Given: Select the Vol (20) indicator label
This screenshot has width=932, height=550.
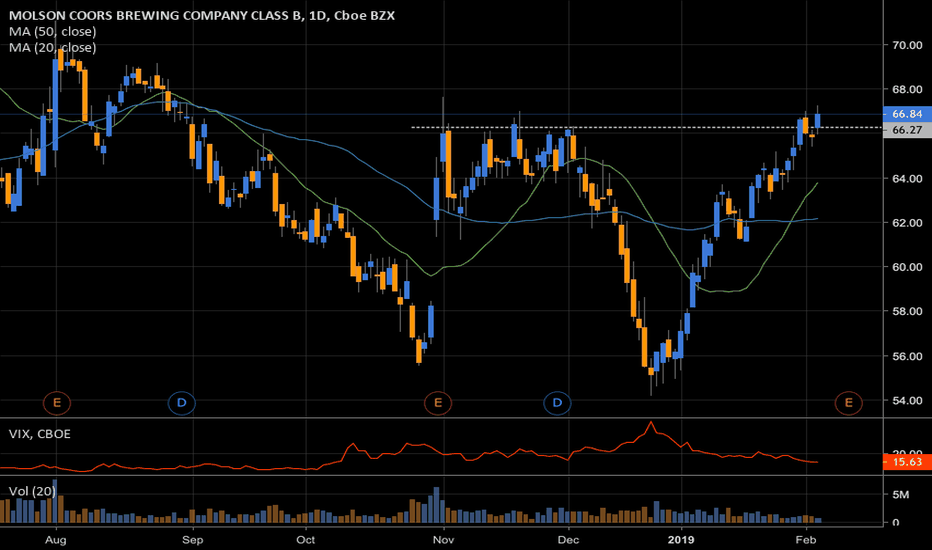Looking at the screenshot, I should pyautogui.click(x=32, y=491).
